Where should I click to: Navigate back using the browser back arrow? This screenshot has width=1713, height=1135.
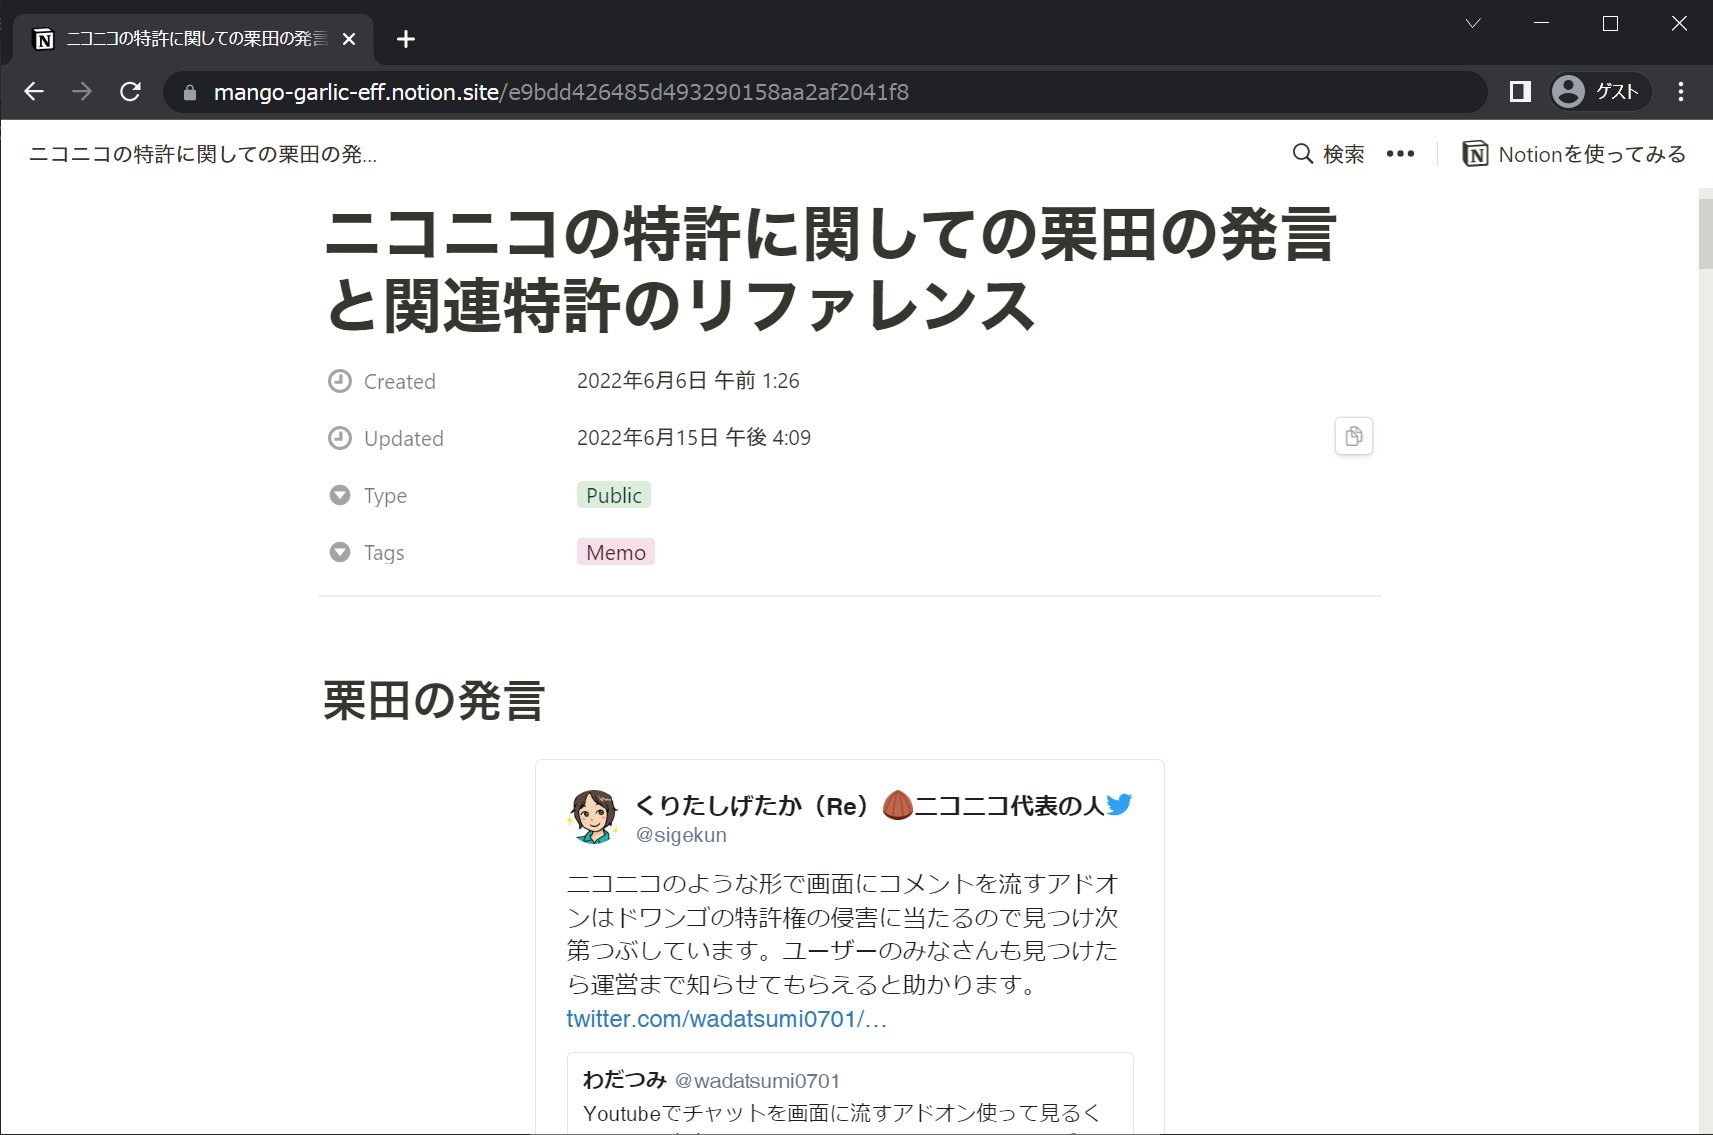[x=34, y=91]
